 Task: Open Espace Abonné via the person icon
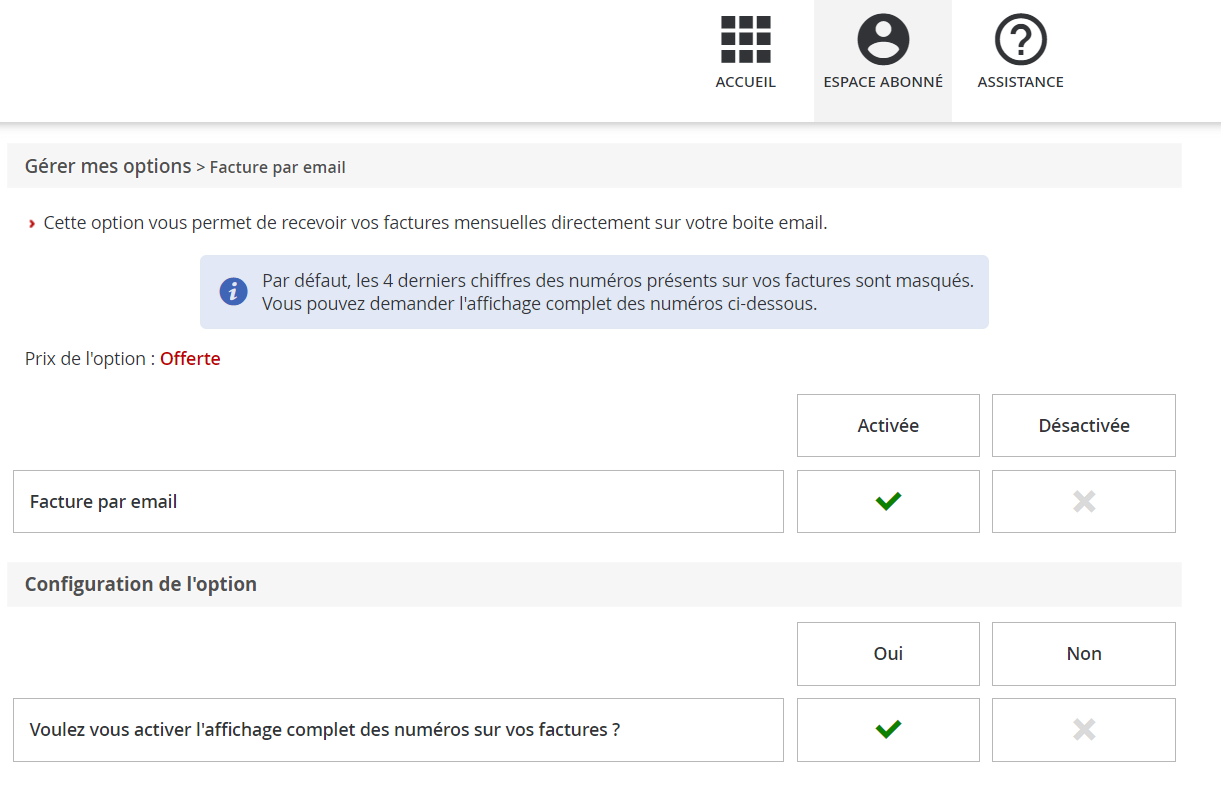click(x=883, y=40)
